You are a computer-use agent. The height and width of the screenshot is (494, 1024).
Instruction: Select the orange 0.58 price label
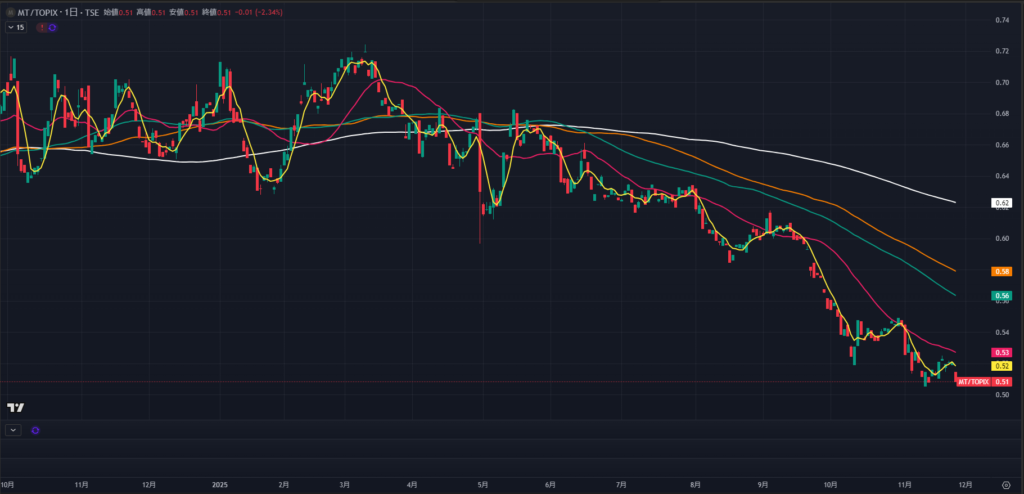coord(1001,271)
